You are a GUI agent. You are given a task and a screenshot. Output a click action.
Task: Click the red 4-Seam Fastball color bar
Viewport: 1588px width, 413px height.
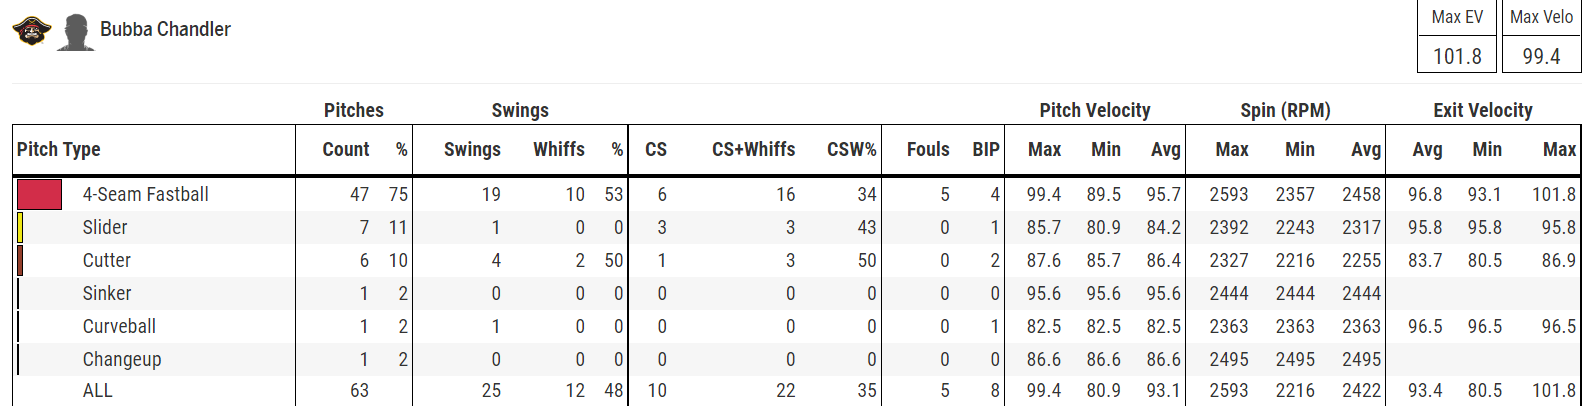click(x=39, y=194)
